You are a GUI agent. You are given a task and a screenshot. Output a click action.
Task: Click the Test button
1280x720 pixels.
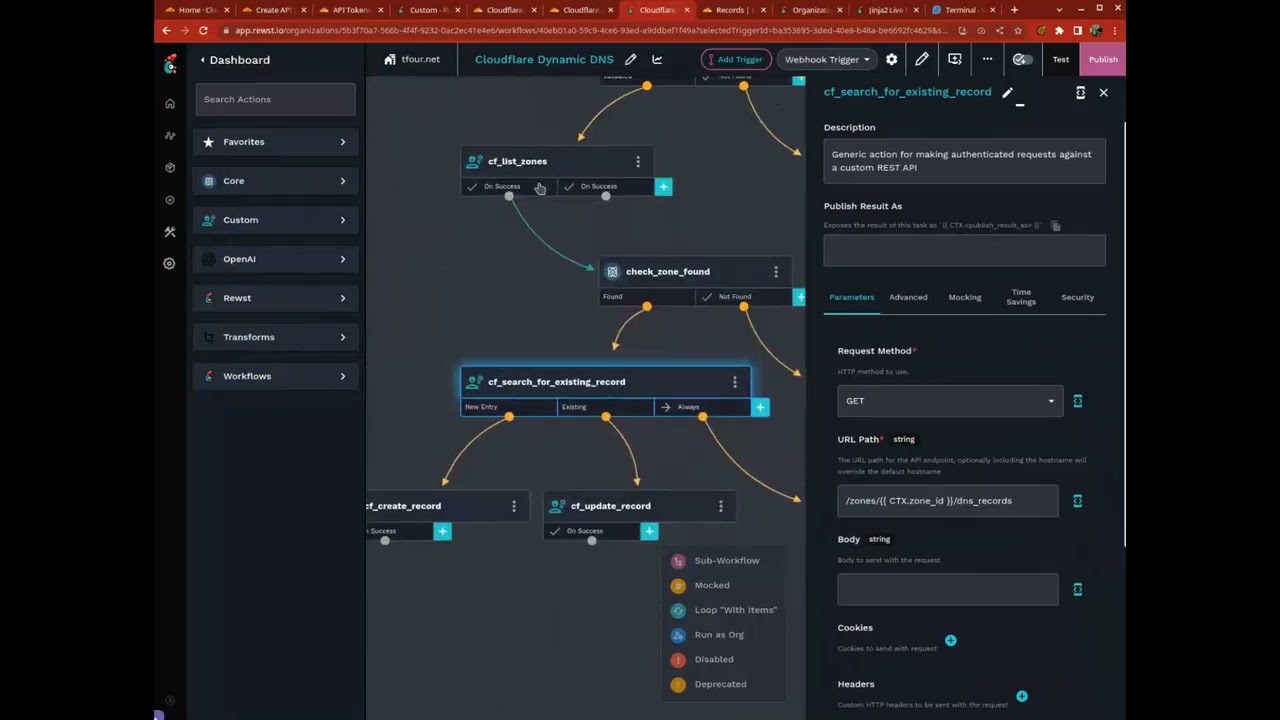click(x=1060, y=59)
